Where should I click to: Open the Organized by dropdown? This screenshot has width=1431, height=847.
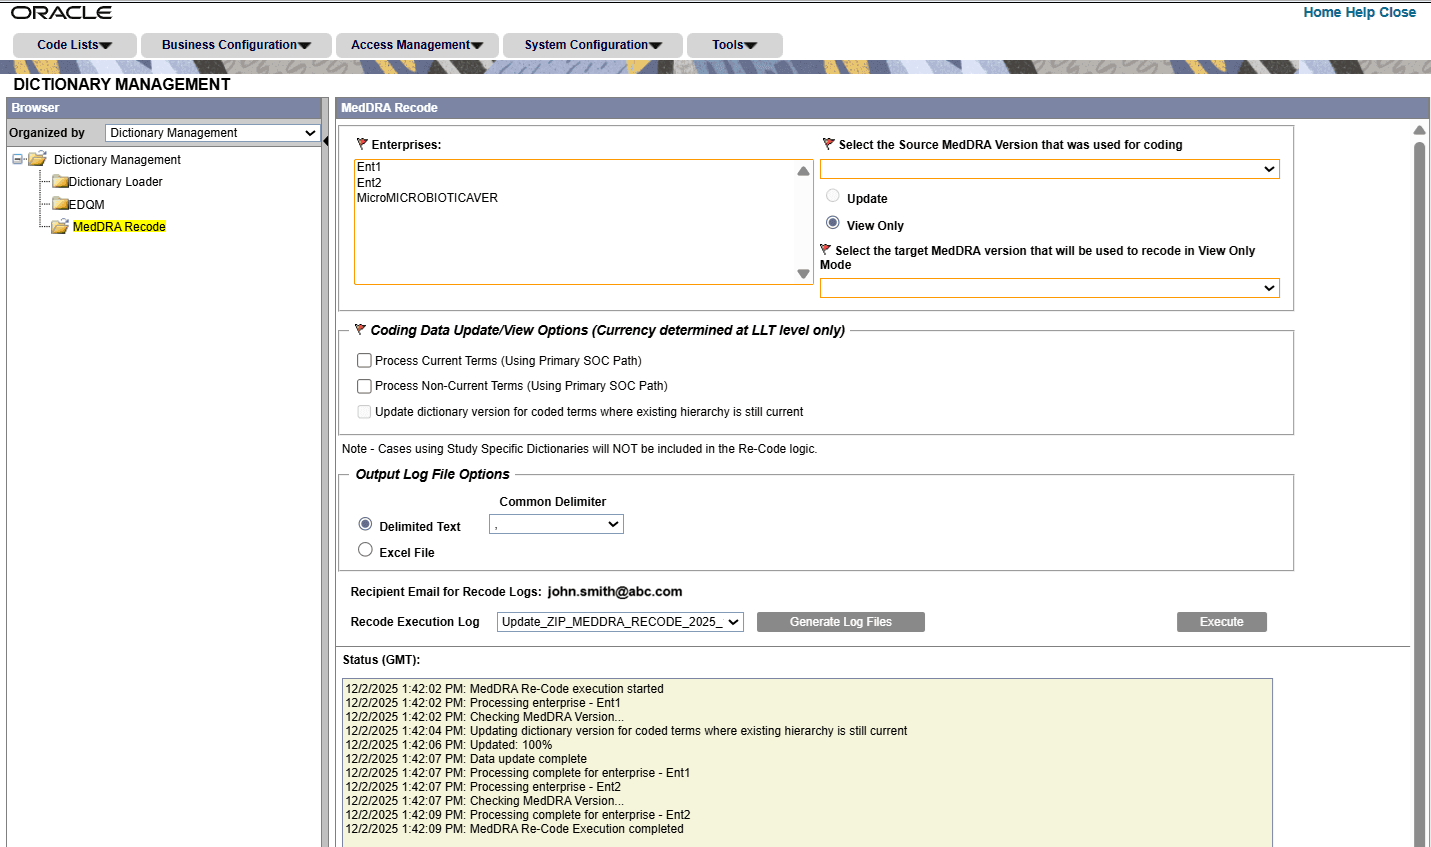(212, 133)
